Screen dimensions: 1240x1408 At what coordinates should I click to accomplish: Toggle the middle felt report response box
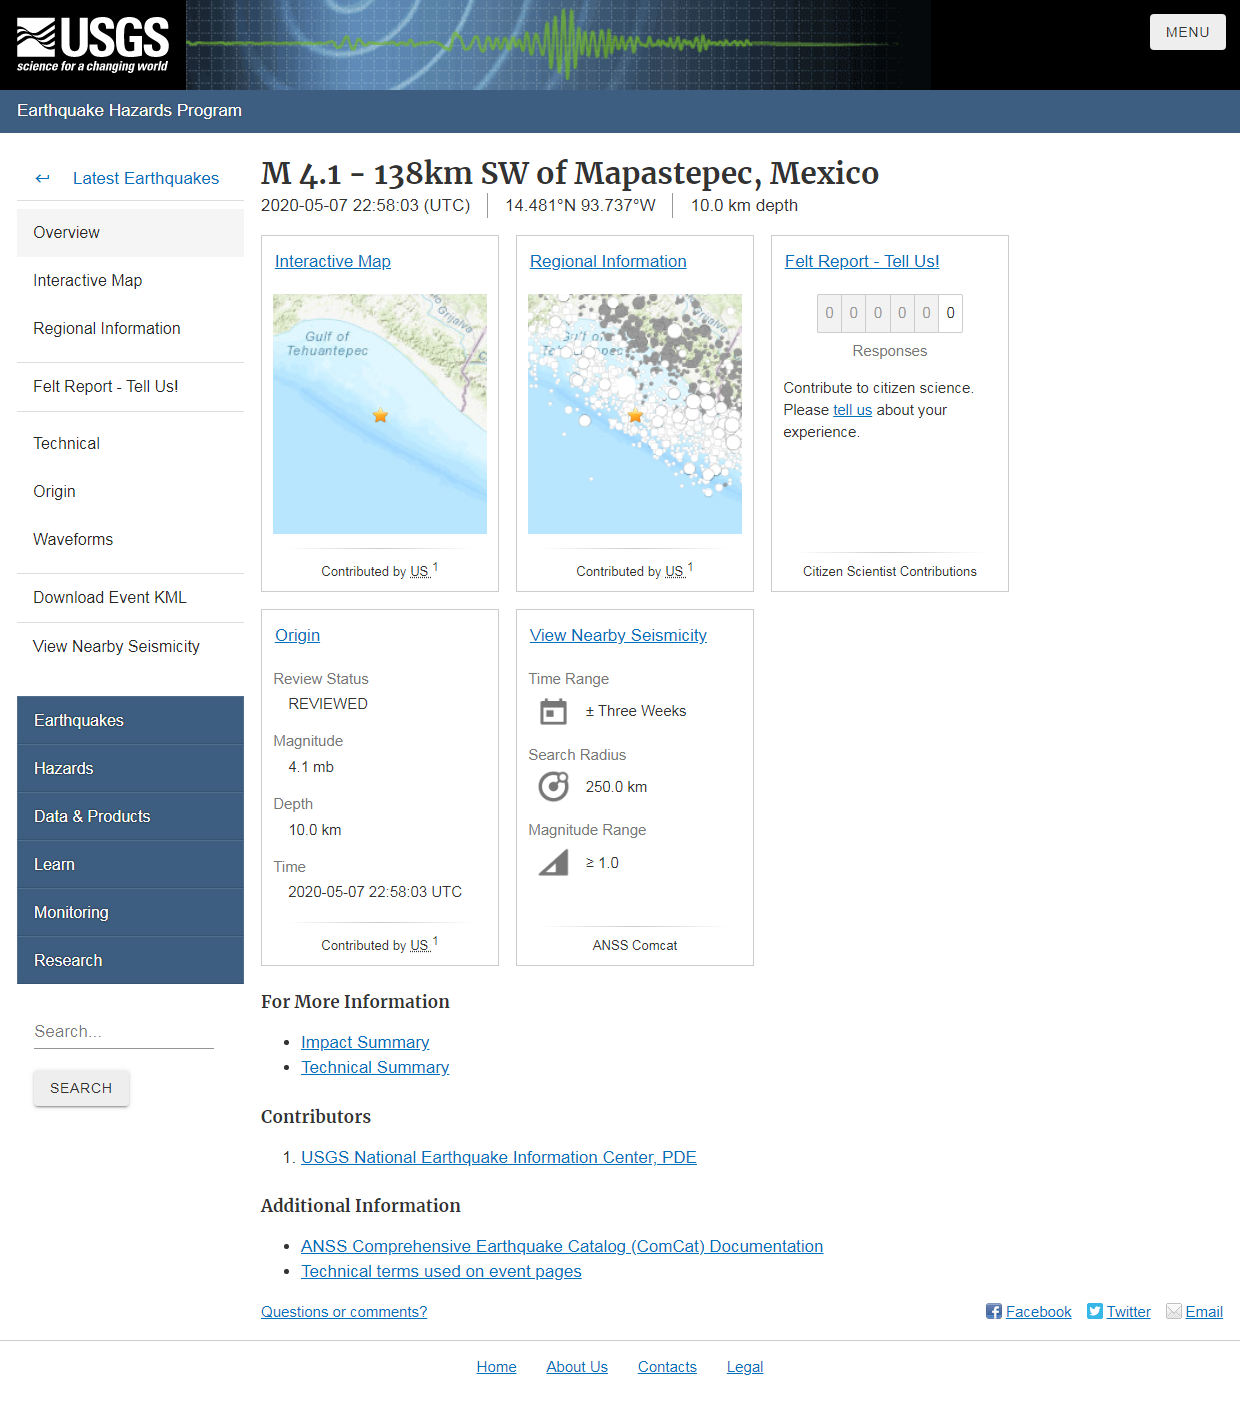pyautogui.click(x=877, y=313)
